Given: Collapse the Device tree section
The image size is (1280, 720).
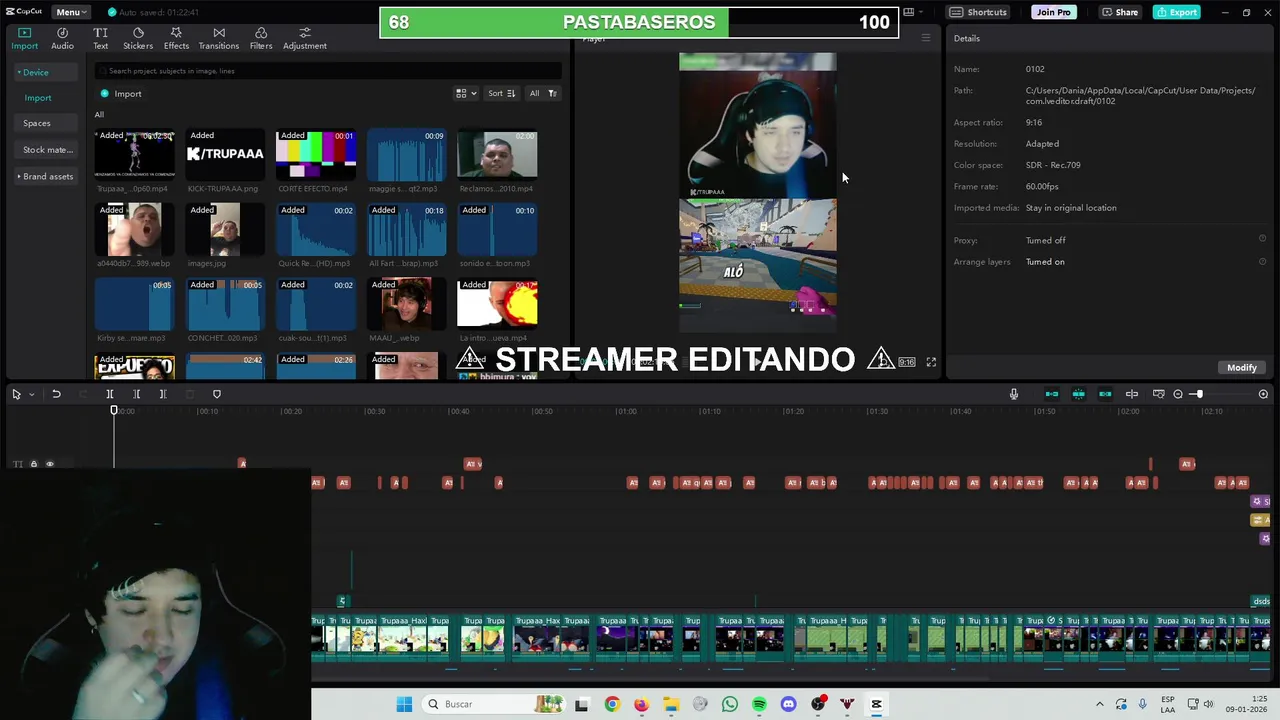Looking at the screenshot, I should (x=18, y=72).
